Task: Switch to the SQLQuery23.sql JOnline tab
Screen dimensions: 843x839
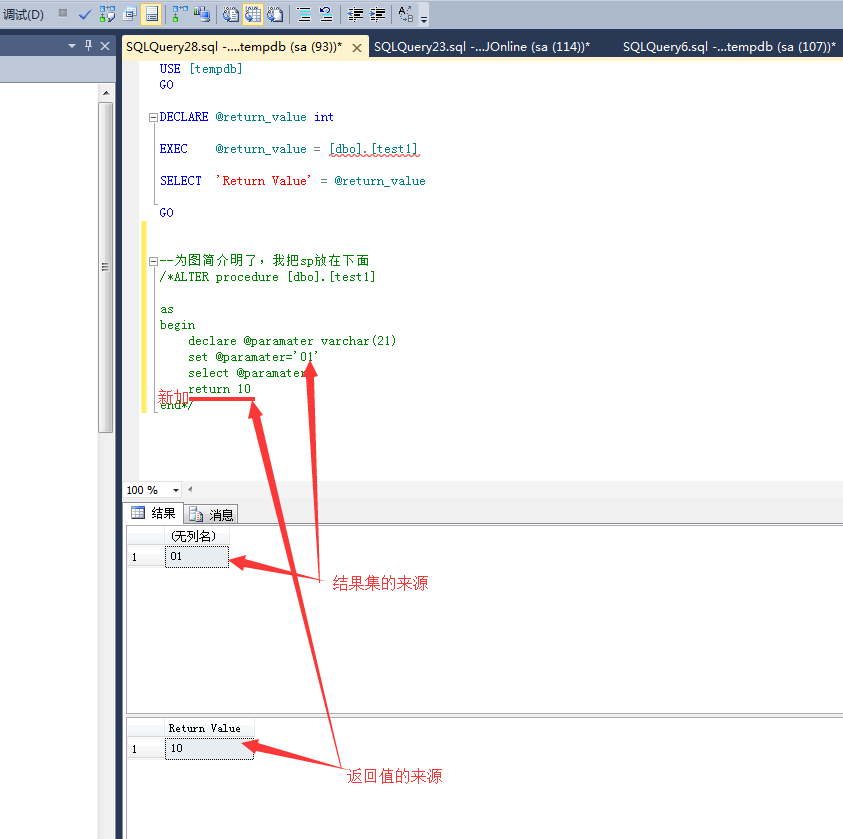Action: [x=482, y=47]
